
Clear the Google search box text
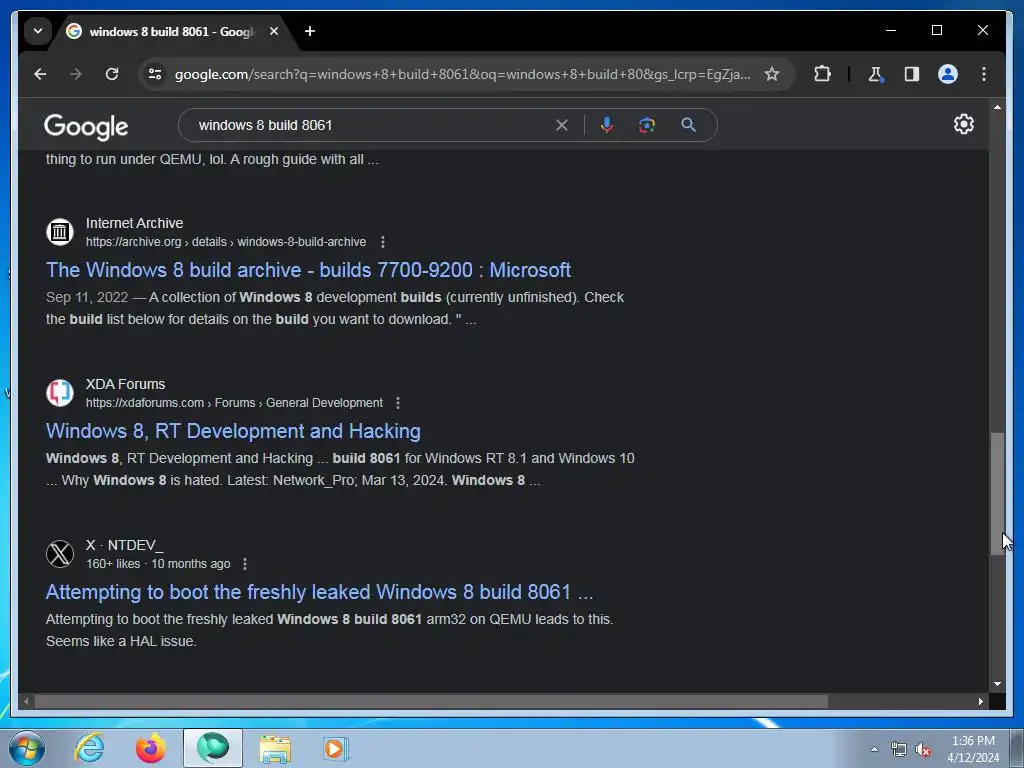coord(562,125)
